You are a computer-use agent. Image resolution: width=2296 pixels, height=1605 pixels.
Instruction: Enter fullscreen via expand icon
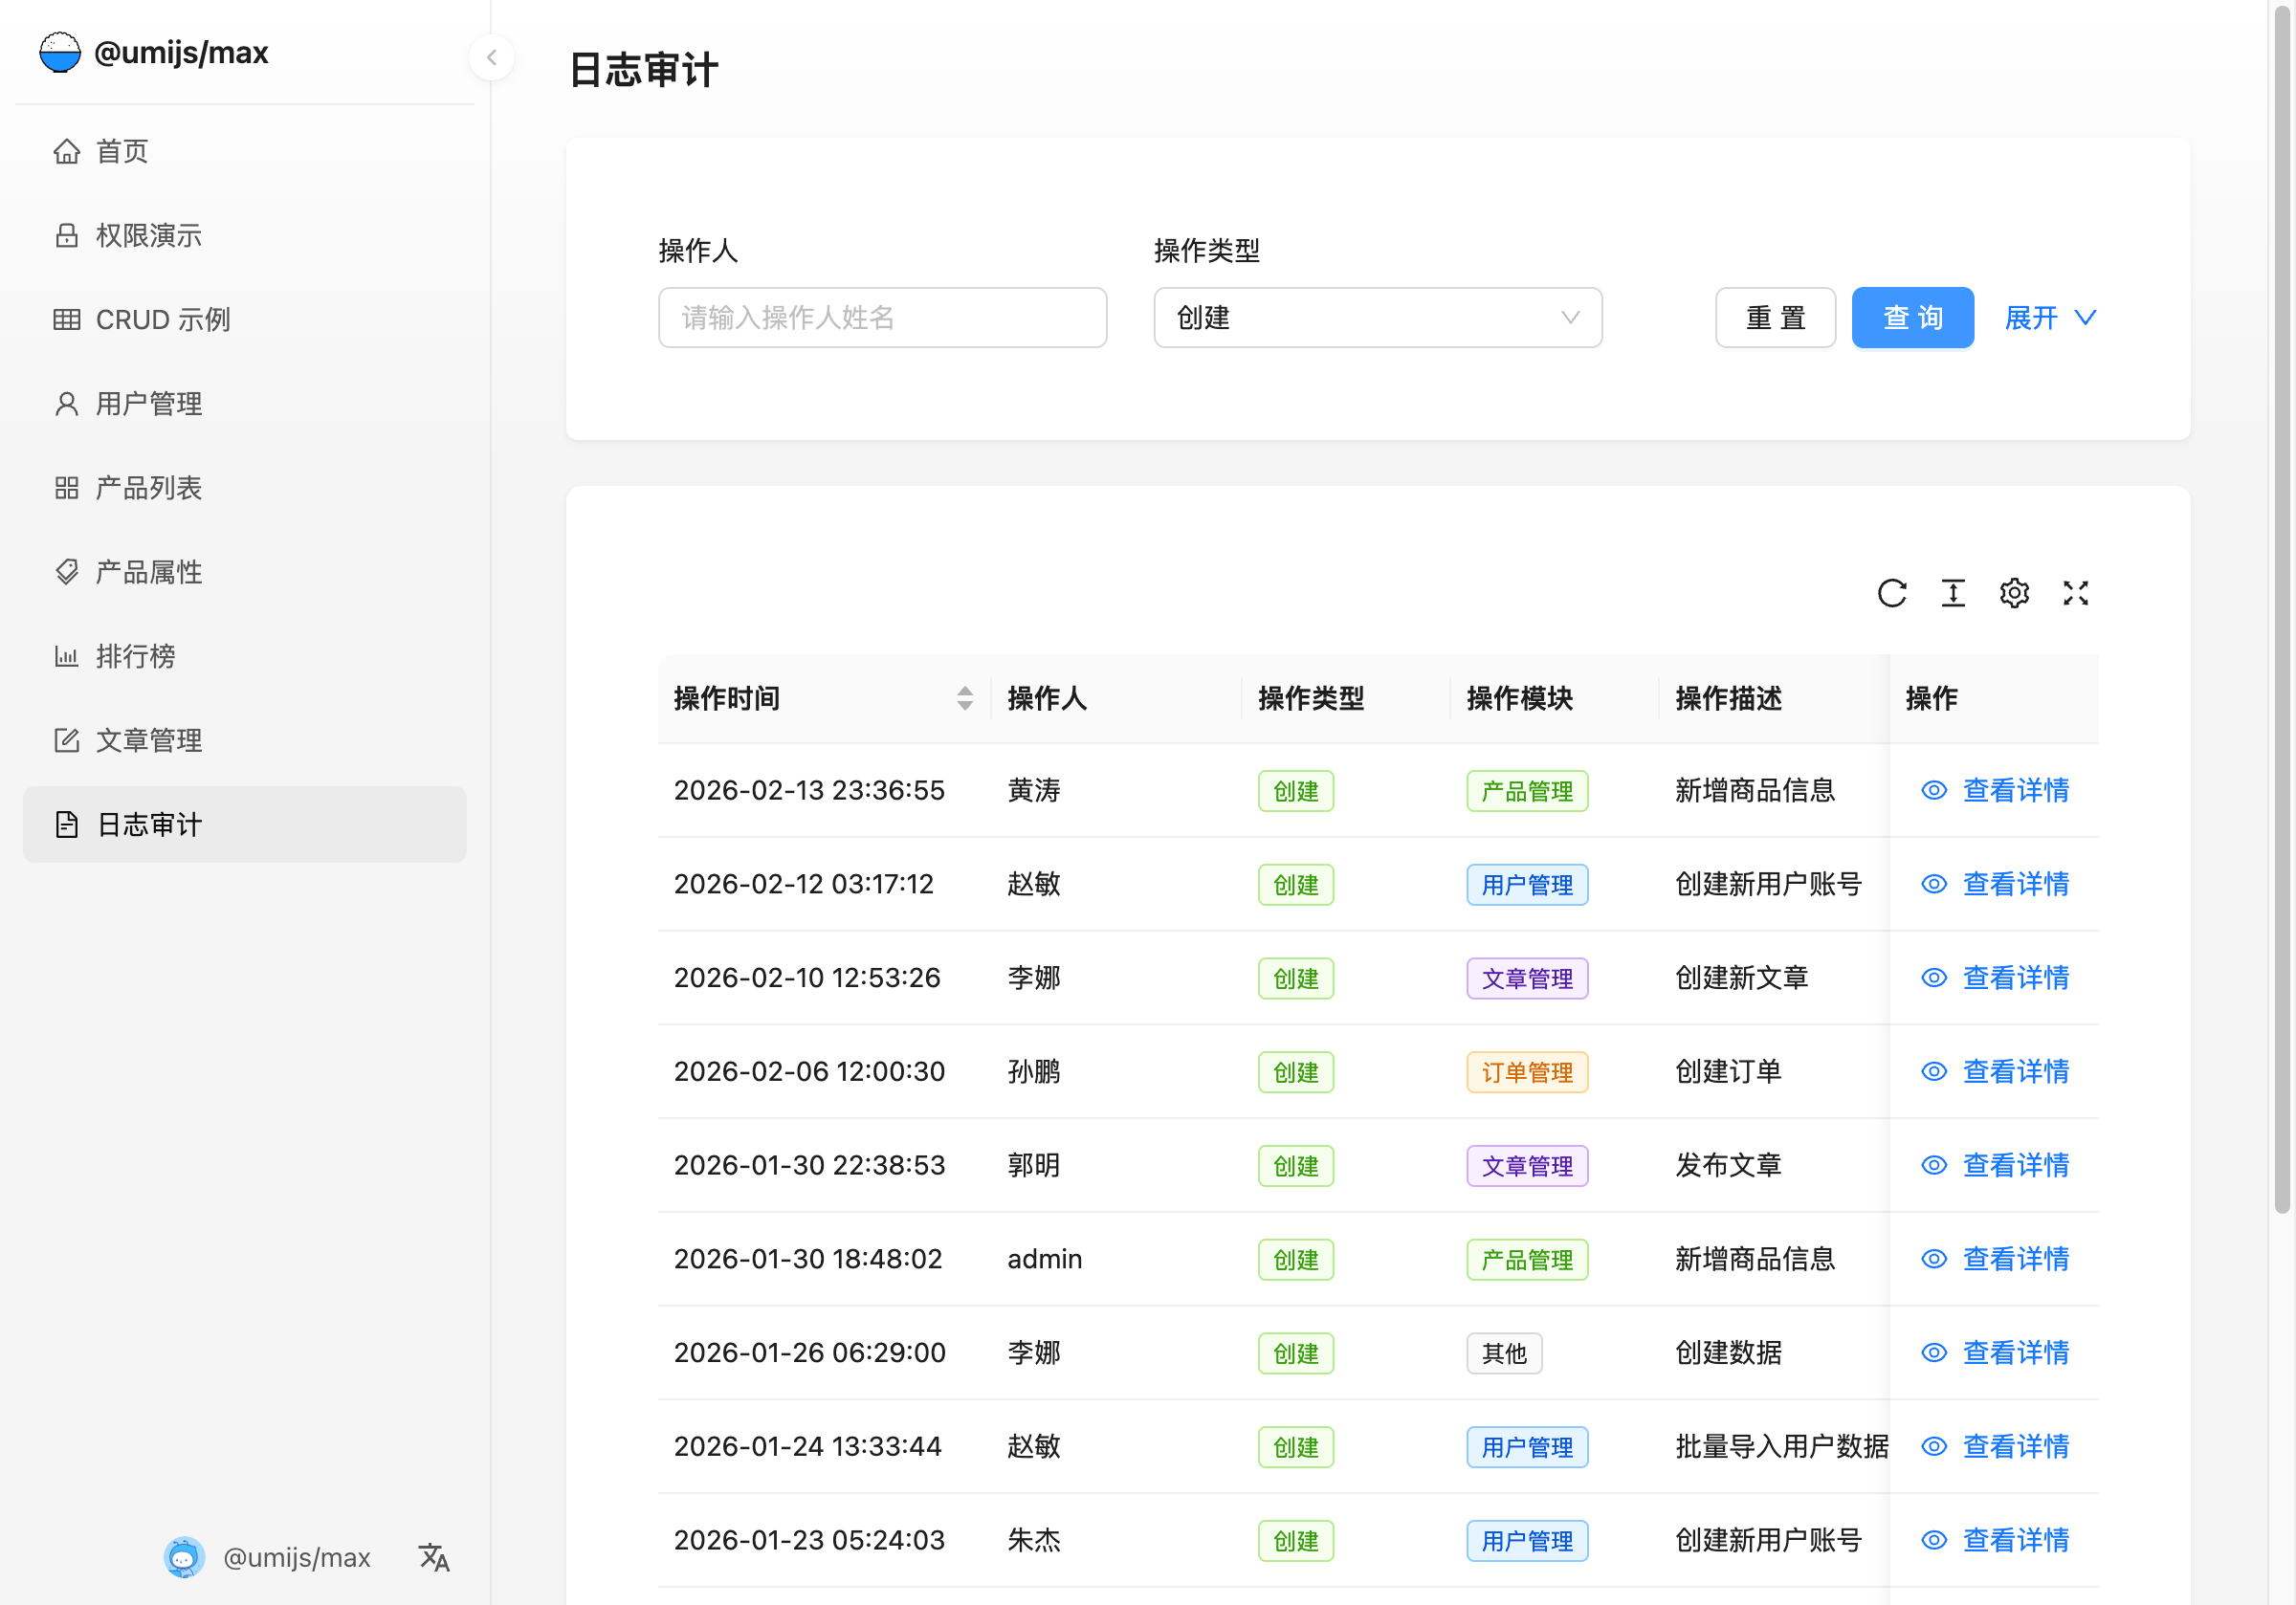tap(2075, 593)
